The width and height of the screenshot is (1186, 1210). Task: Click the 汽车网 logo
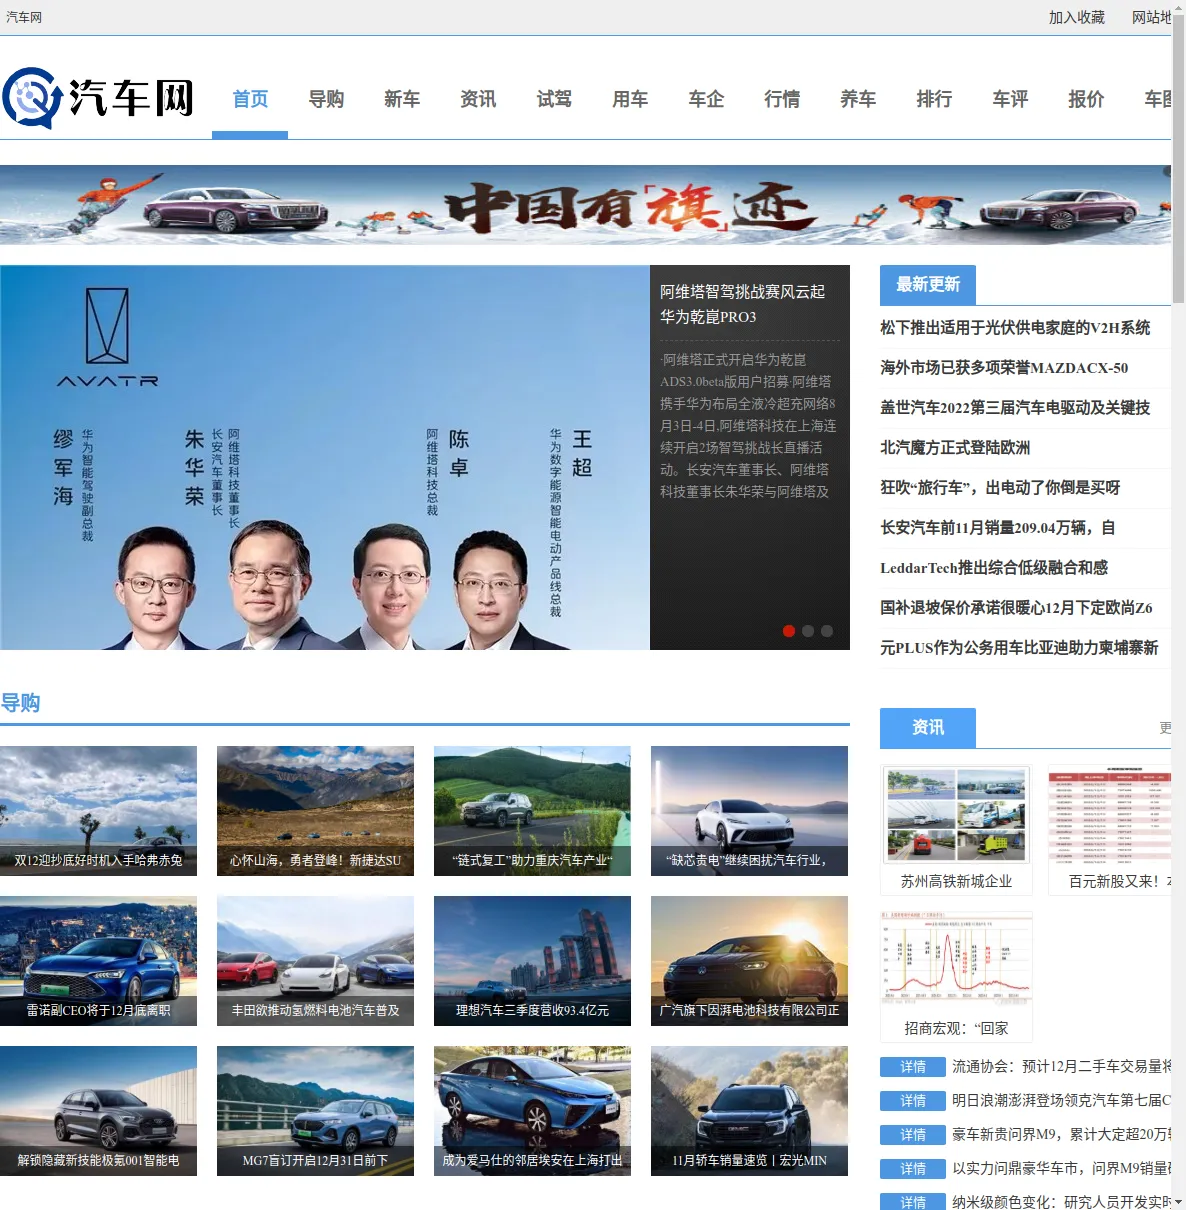click(98, 98)
